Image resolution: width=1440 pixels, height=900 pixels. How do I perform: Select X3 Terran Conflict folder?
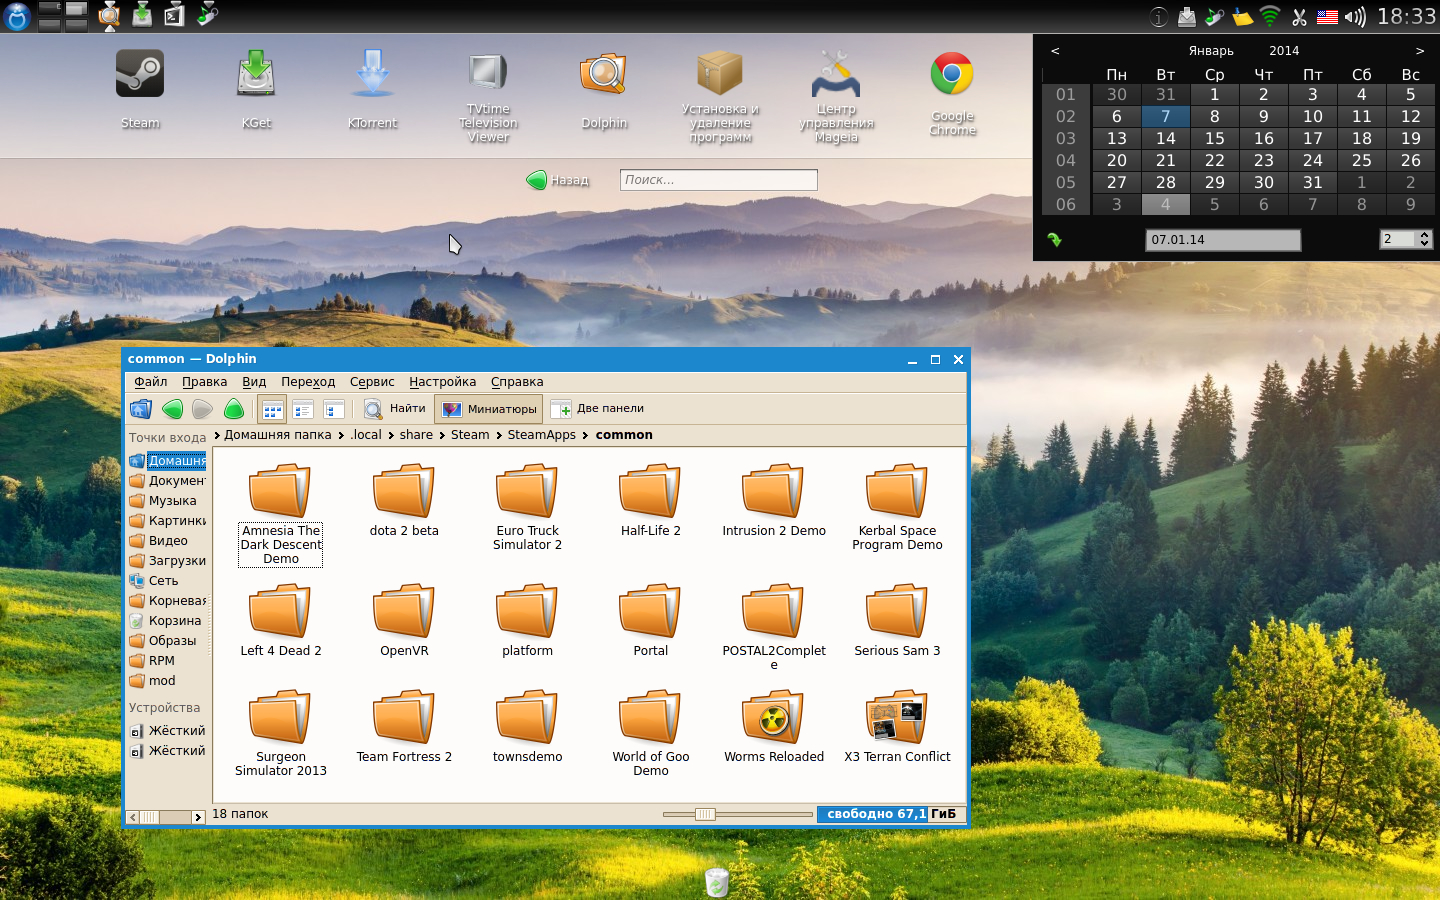pos(897,726)
